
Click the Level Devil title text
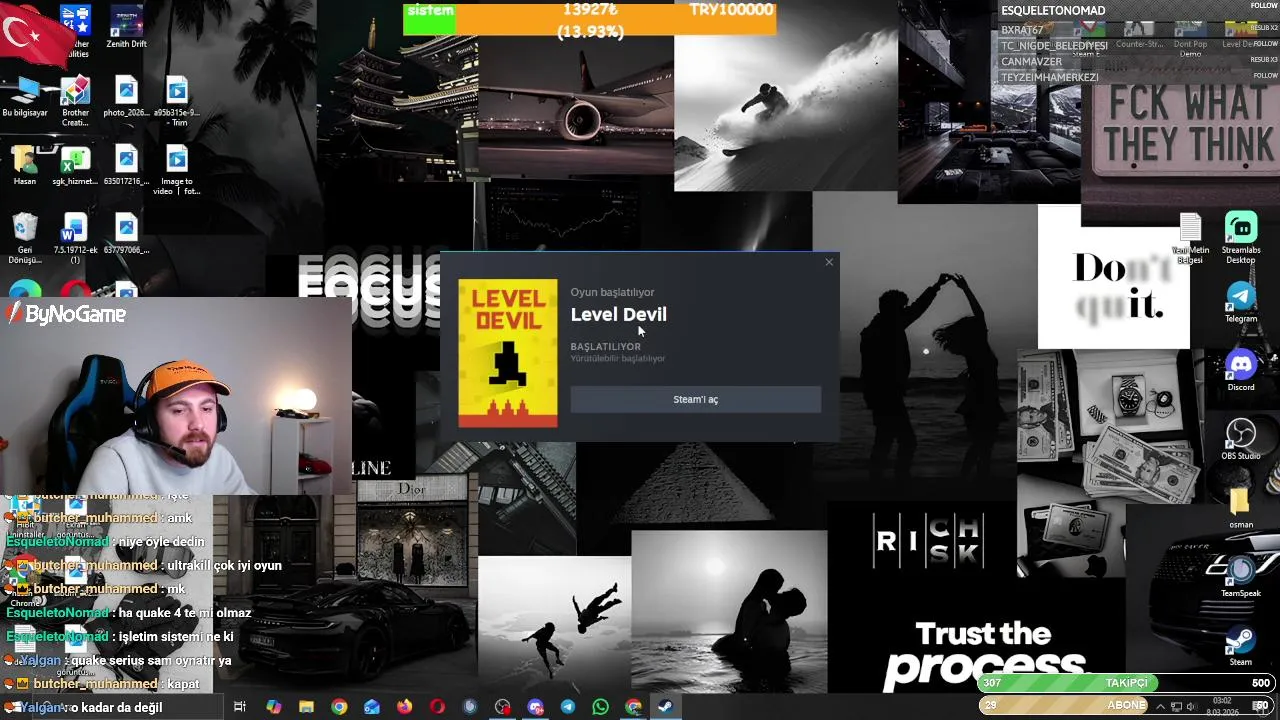click(x=618, y=314)
